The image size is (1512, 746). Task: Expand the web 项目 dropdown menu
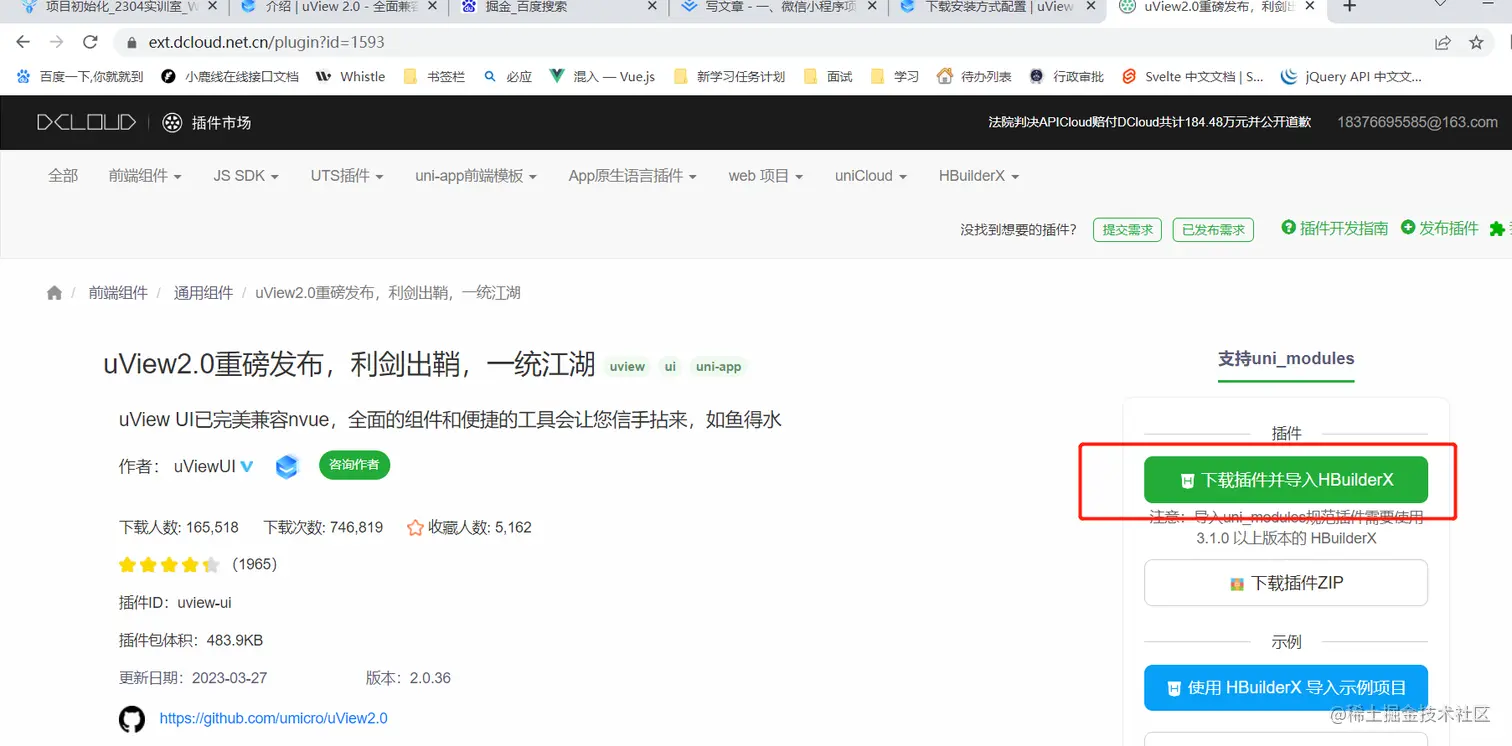tap(766, 175)
